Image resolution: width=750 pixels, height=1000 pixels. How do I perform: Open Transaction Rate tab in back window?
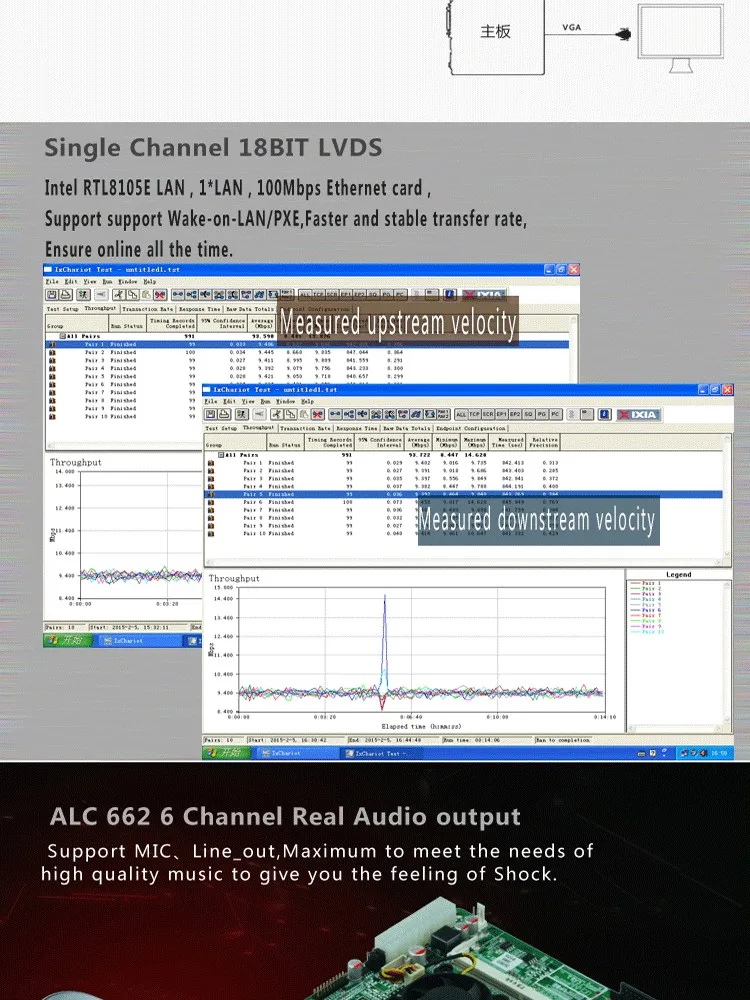click(148, 309)
